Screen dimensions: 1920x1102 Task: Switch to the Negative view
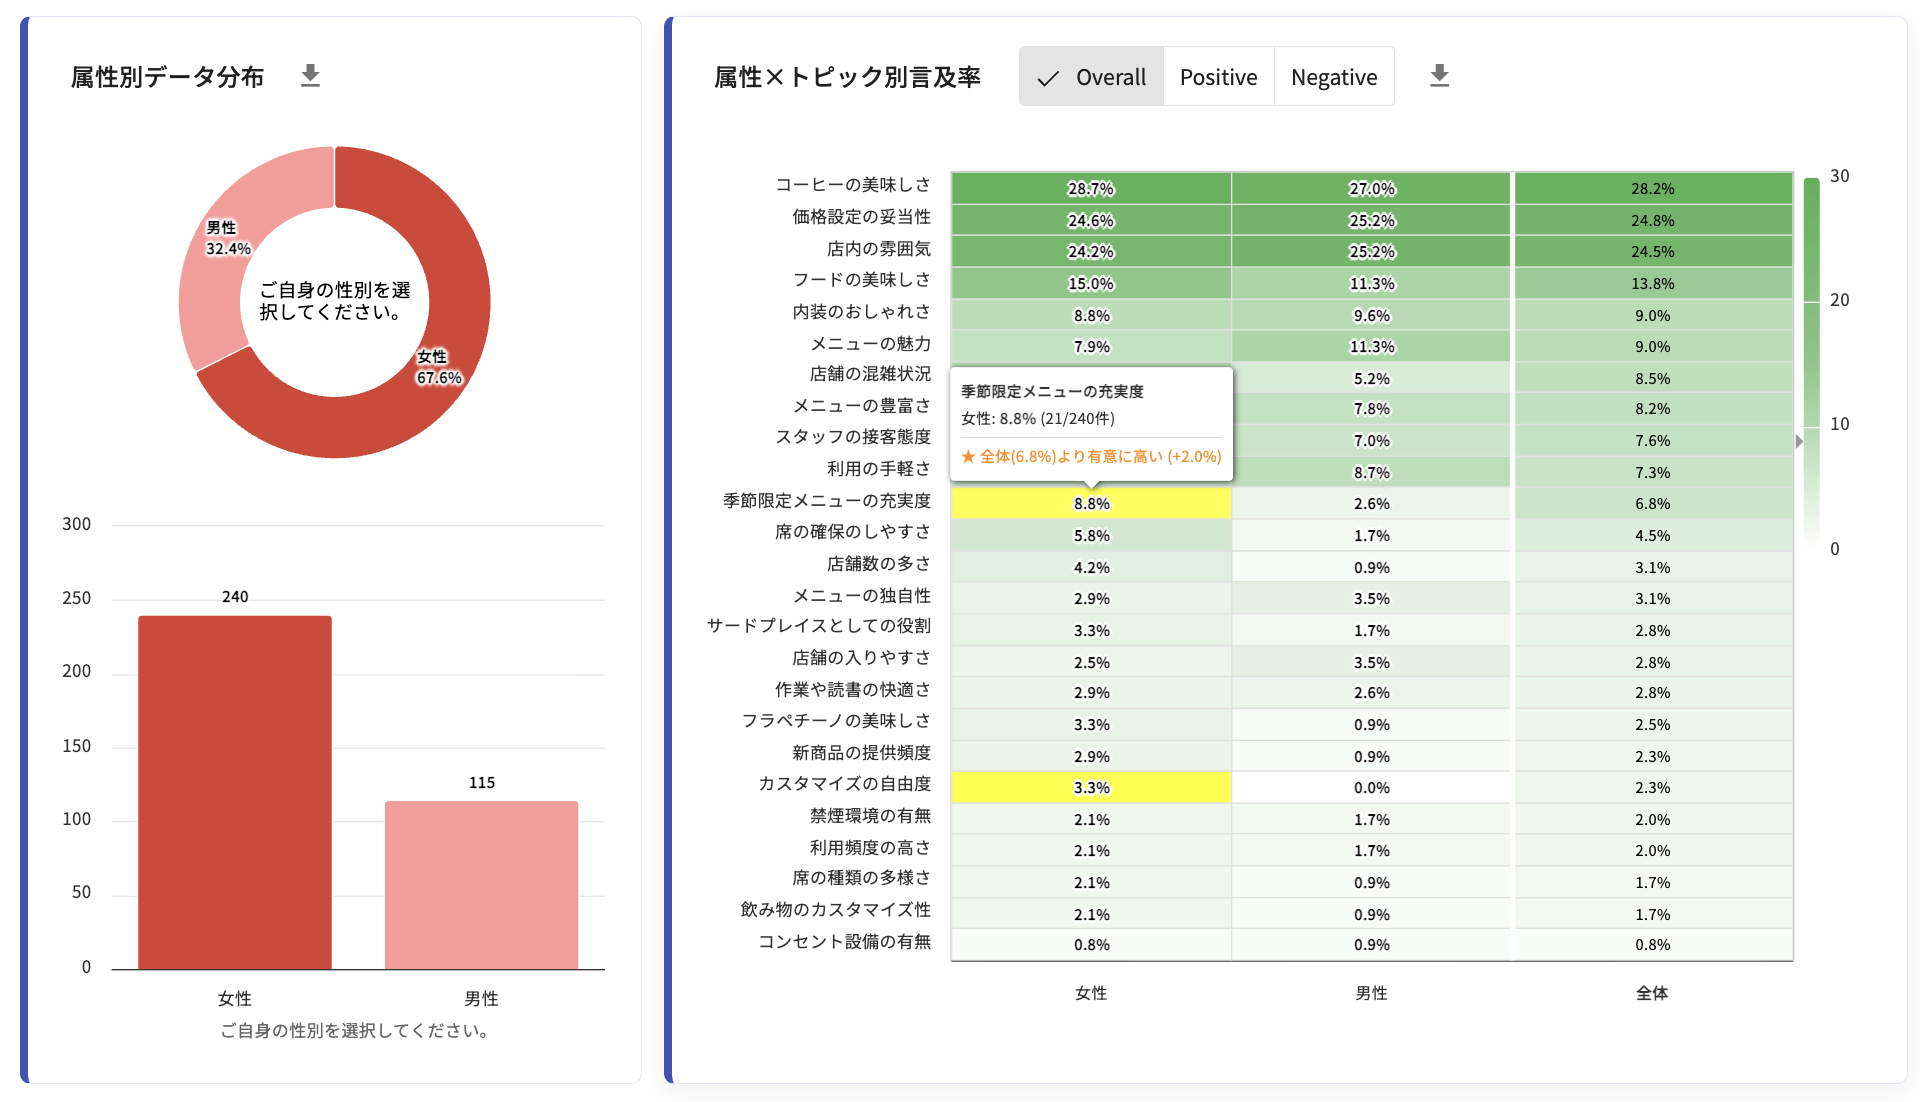[1334, 77]
